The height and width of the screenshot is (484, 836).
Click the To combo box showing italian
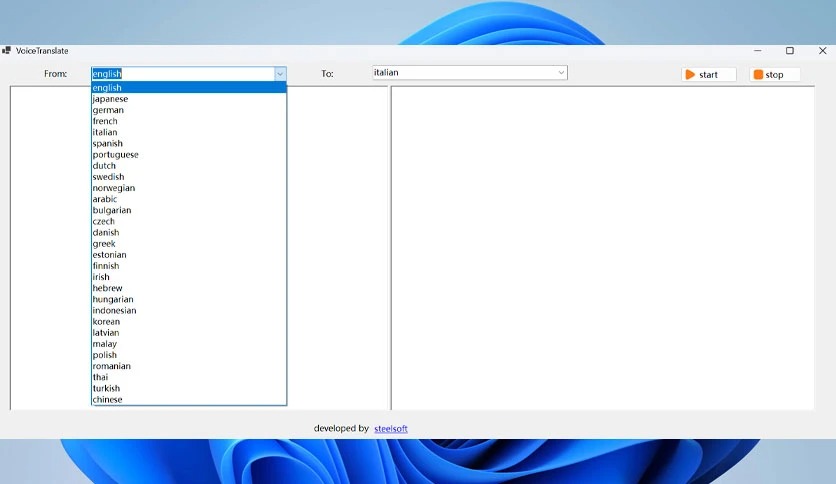point(470,72)
